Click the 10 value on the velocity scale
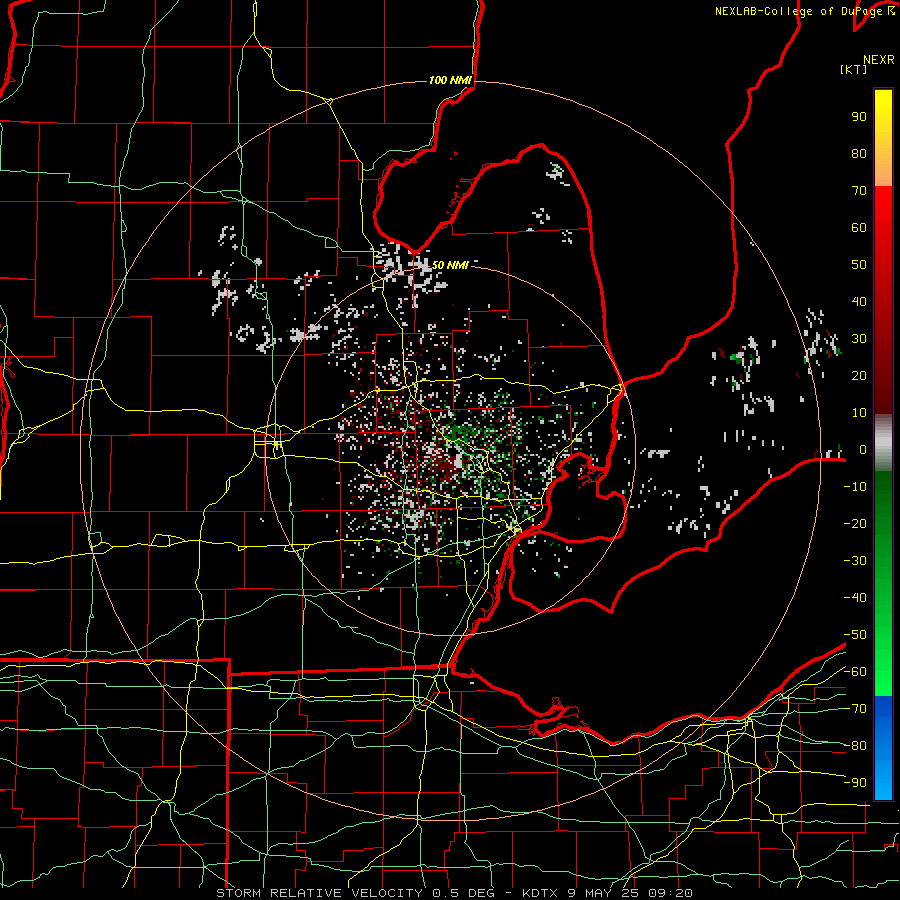Image resolution: width=900 pixels, height=900 pixels. 859,413
